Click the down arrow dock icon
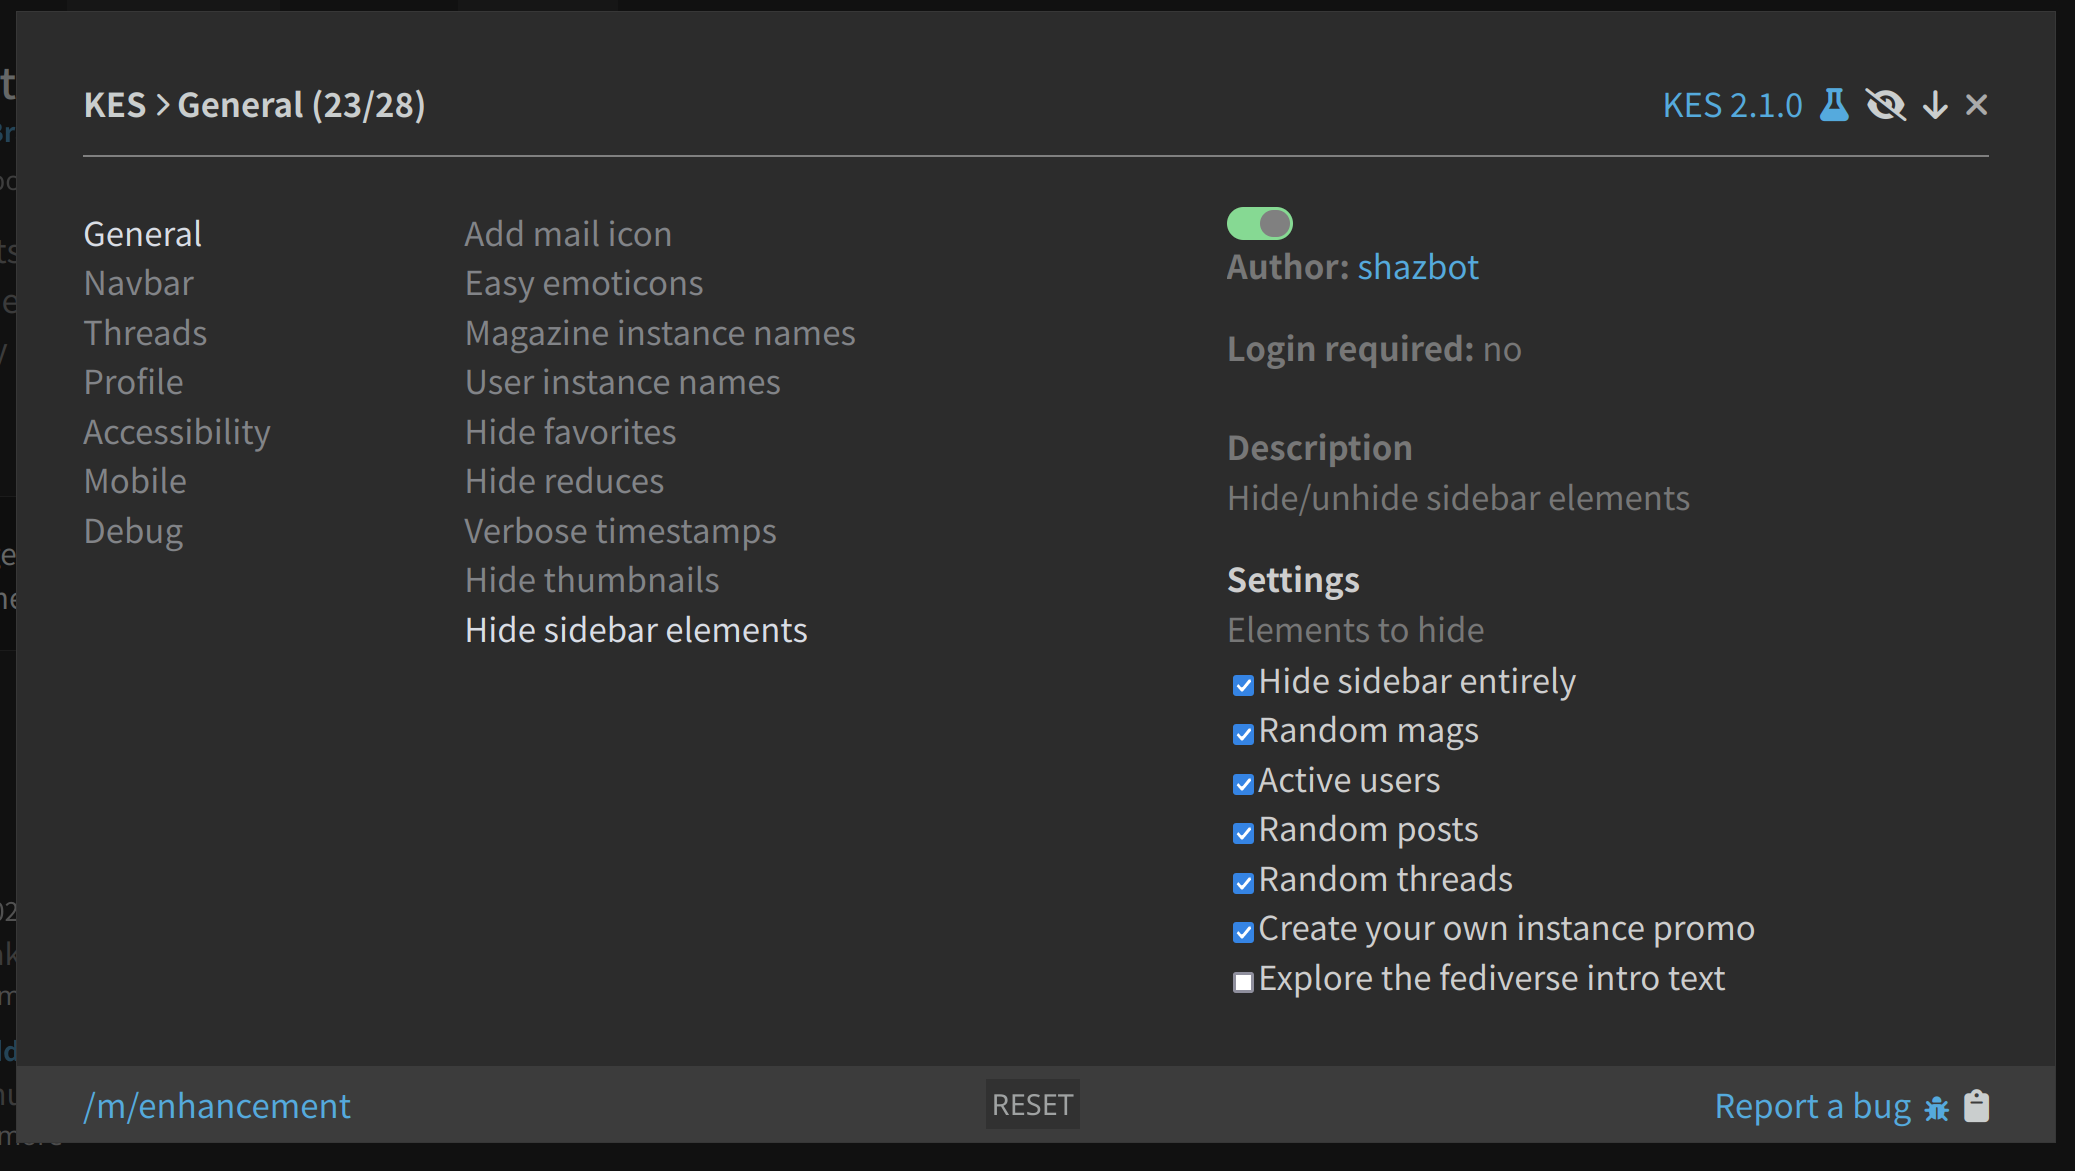2075x1171 pixels. click(1936, 105)
